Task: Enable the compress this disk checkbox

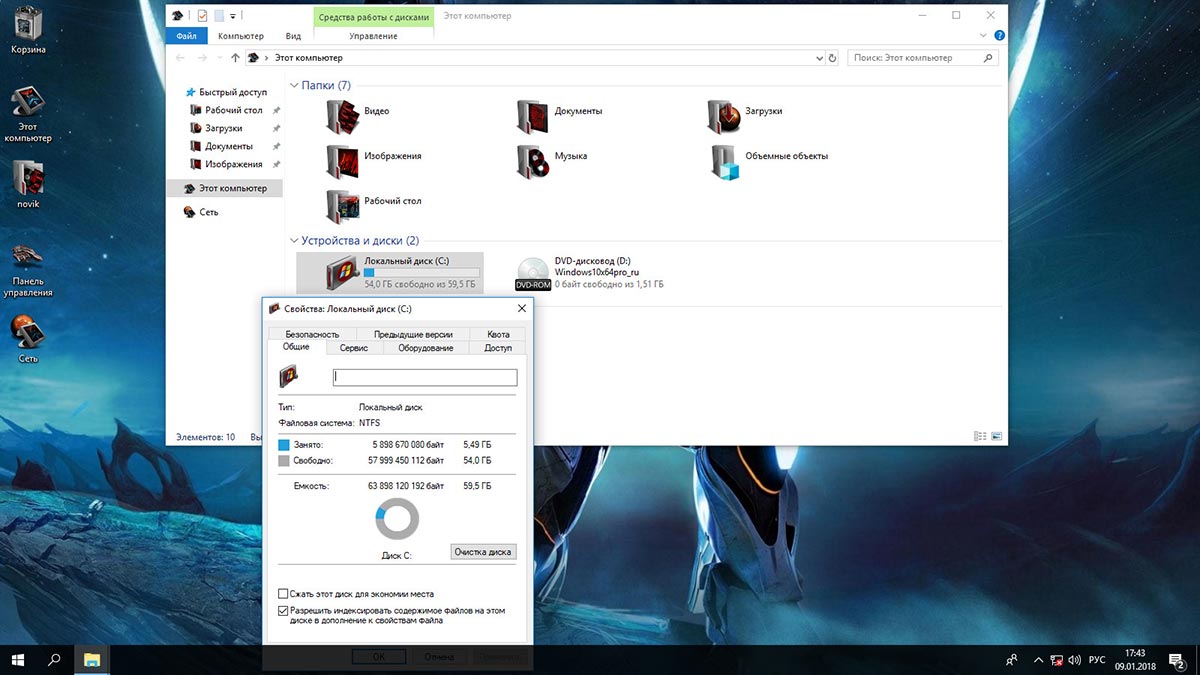Action: pos(284,594)
